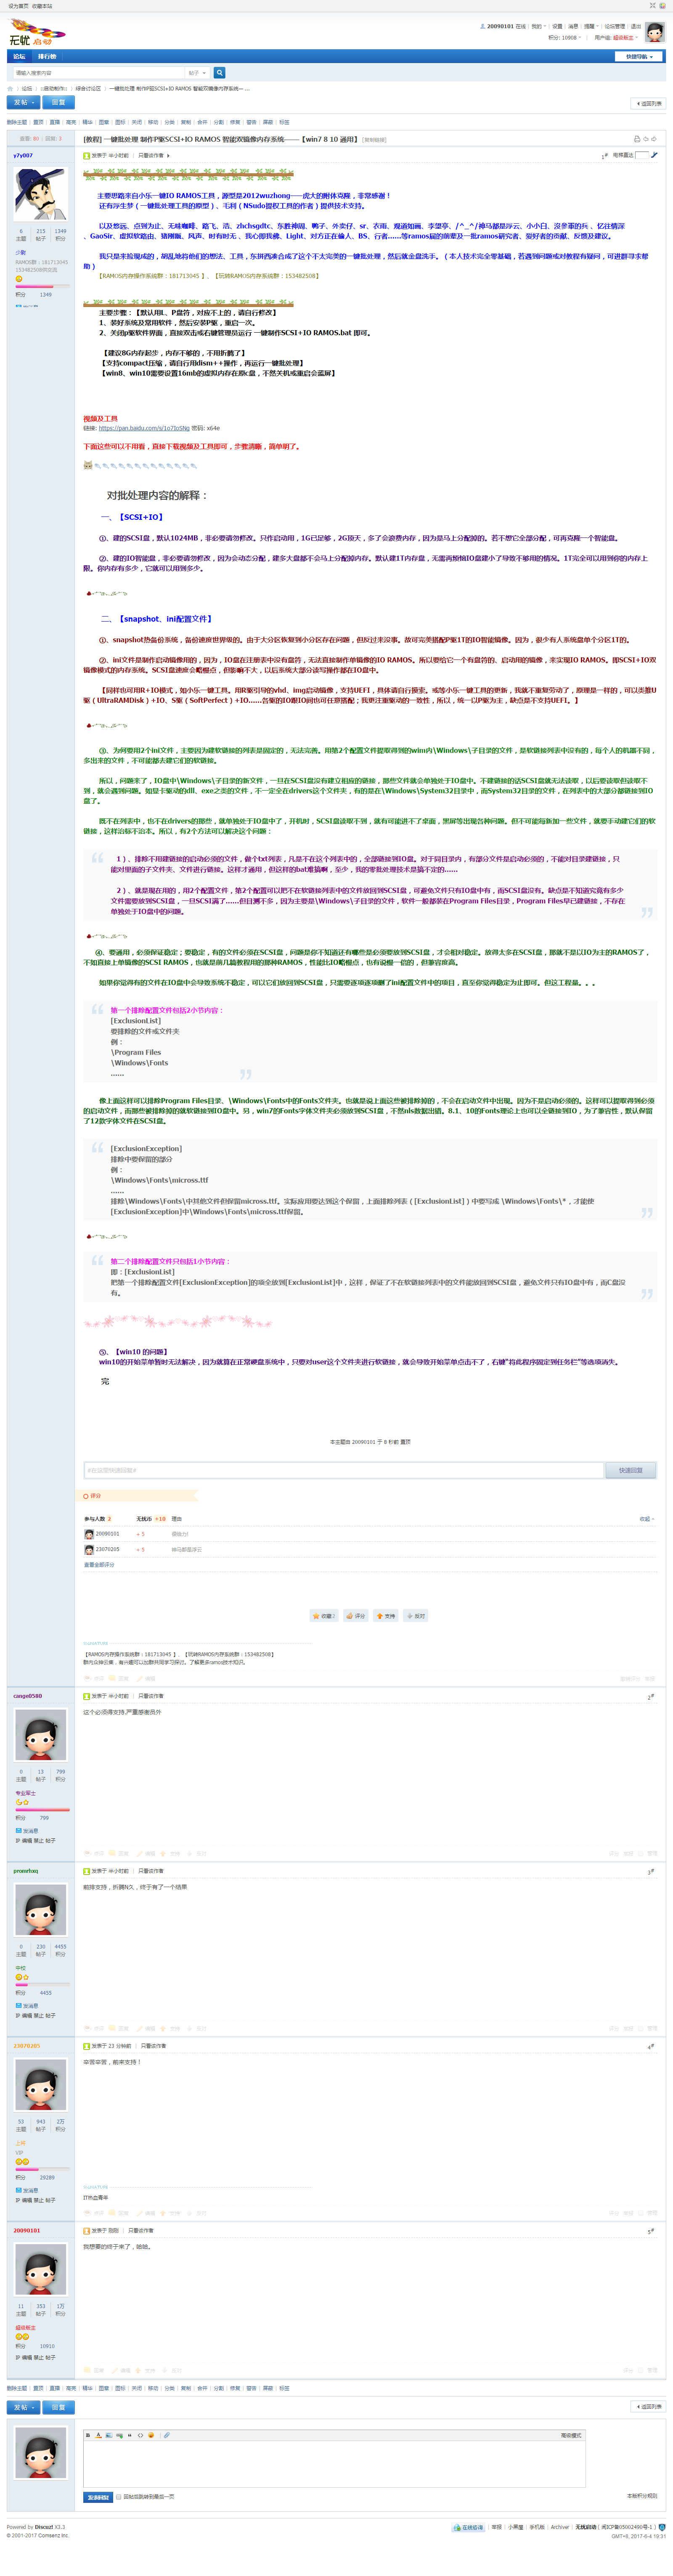Click the security shield icon in footer
673x2576 pixels.
[662, 2526]
